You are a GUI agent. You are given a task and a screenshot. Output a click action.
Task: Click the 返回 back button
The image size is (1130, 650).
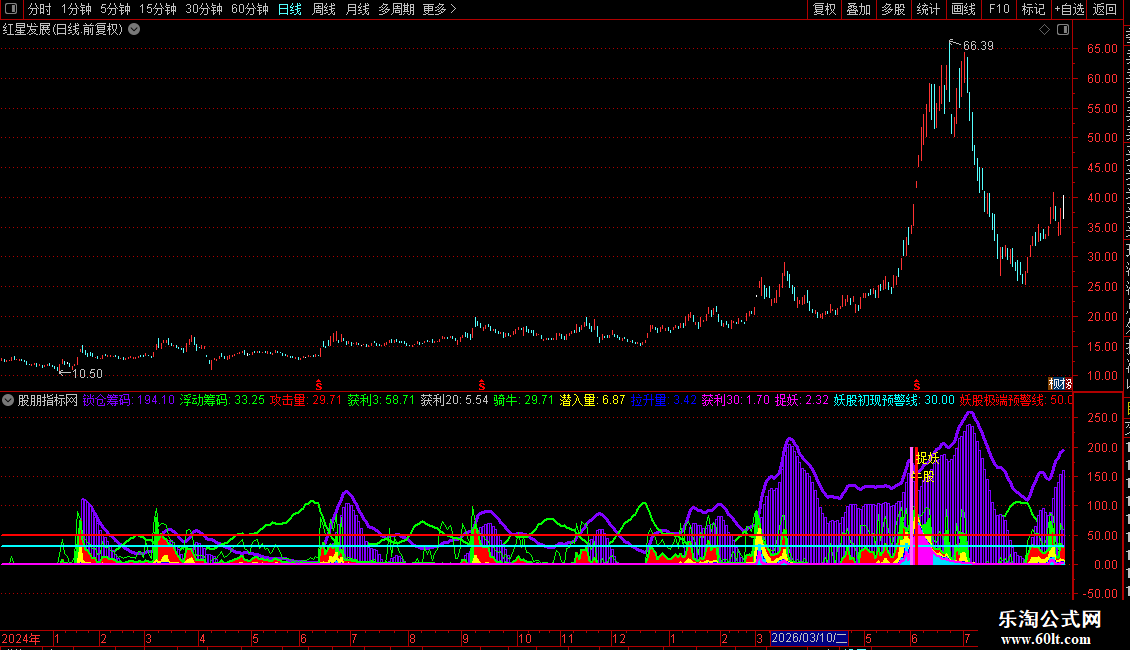tap(1105, 9)
